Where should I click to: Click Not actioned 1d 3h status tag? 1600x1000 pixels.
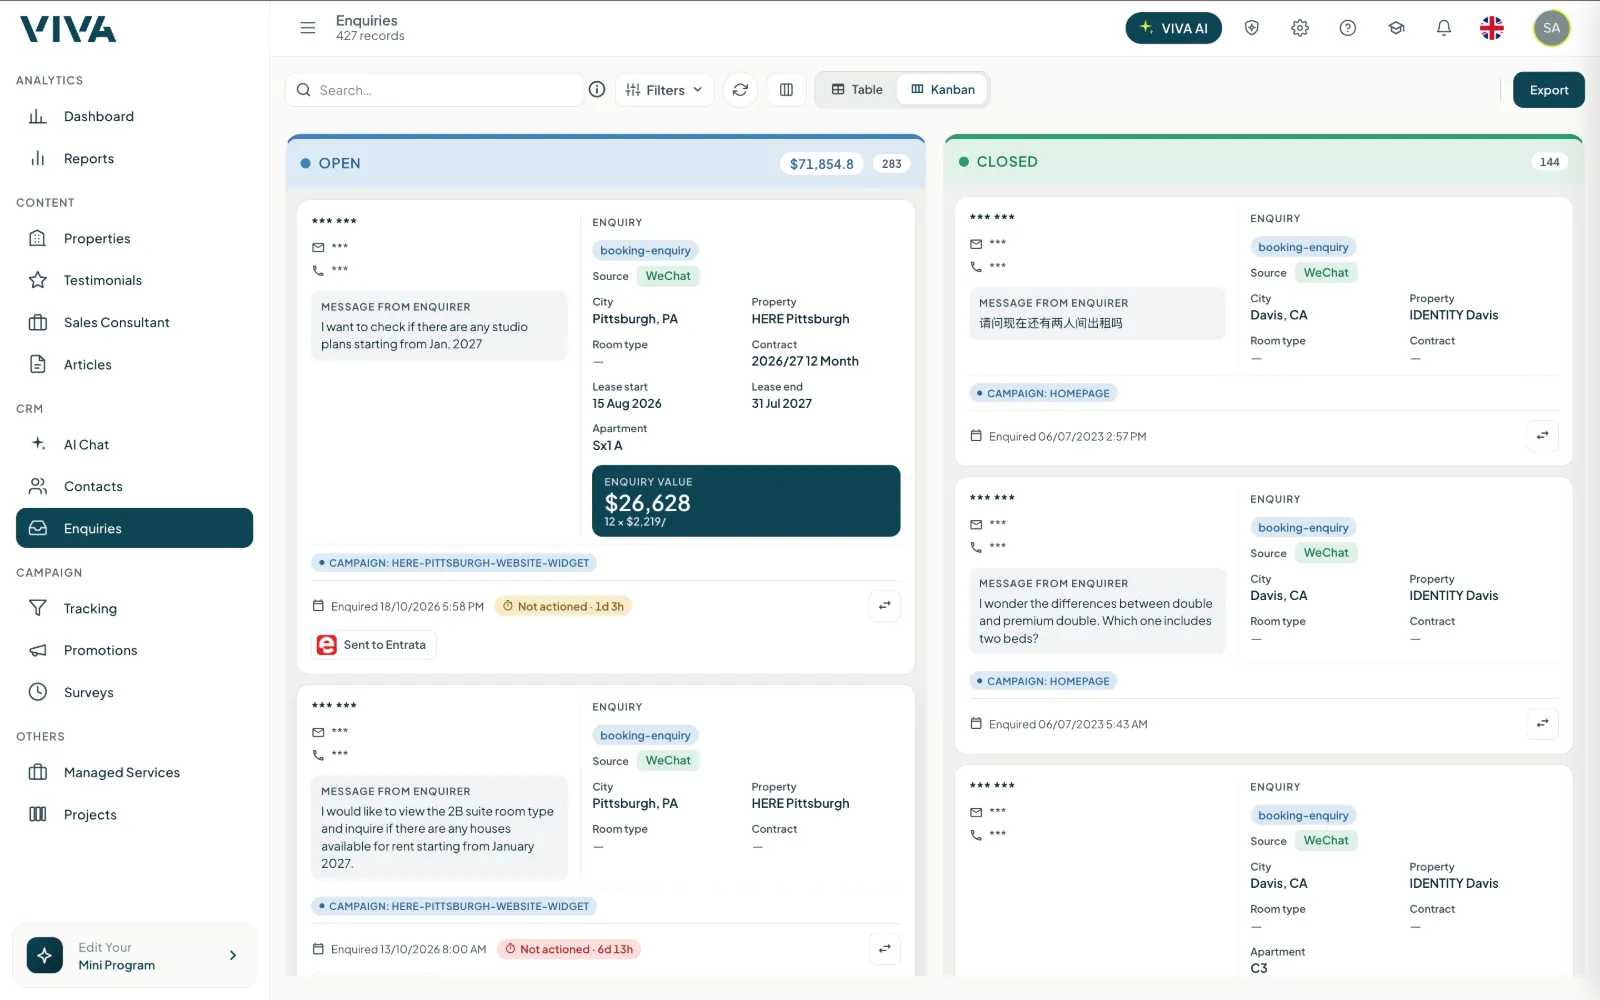[x=563, y=606]
